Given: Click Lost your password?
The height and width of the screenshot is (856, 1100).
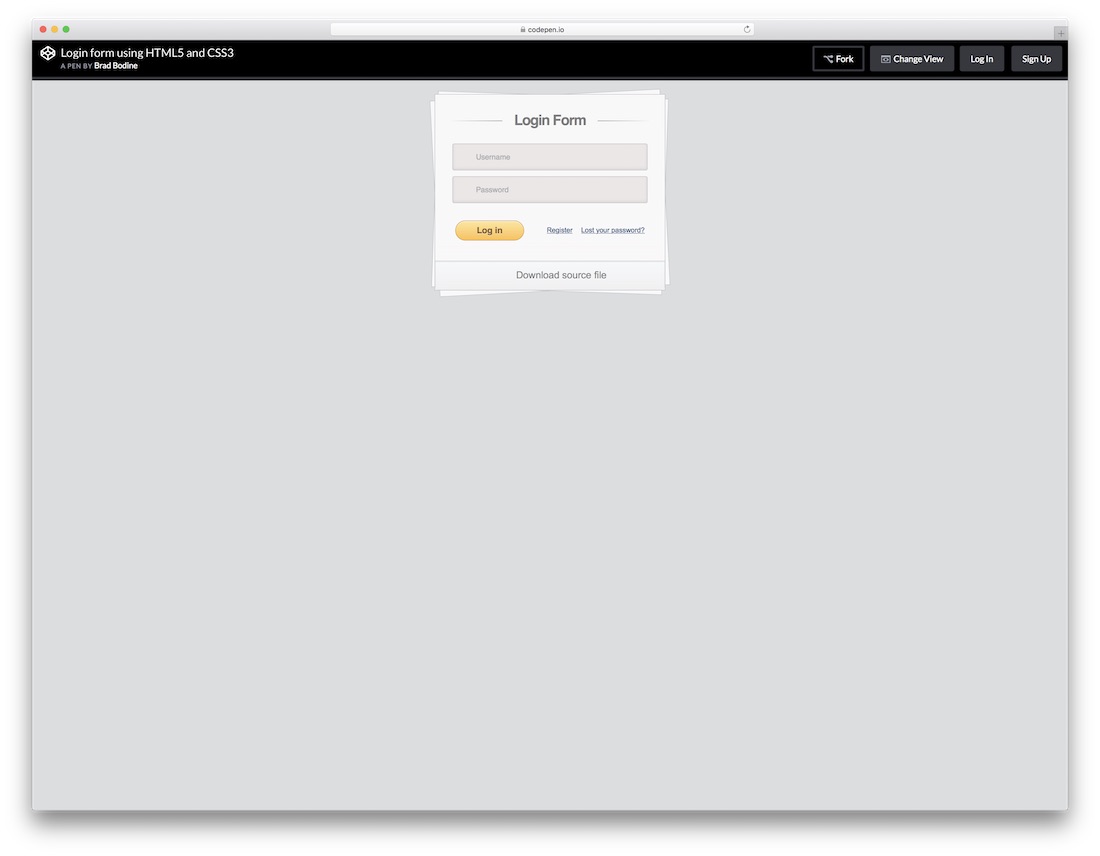Looking at the screenshot, I should point(612,230).
